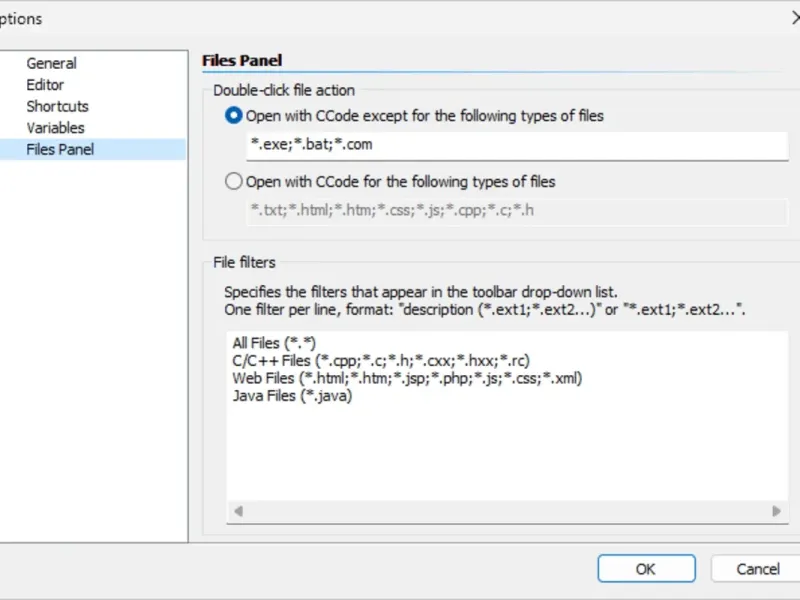Click the greyed-out *.txt;*.html extensions field

click(x=516, y=211)
